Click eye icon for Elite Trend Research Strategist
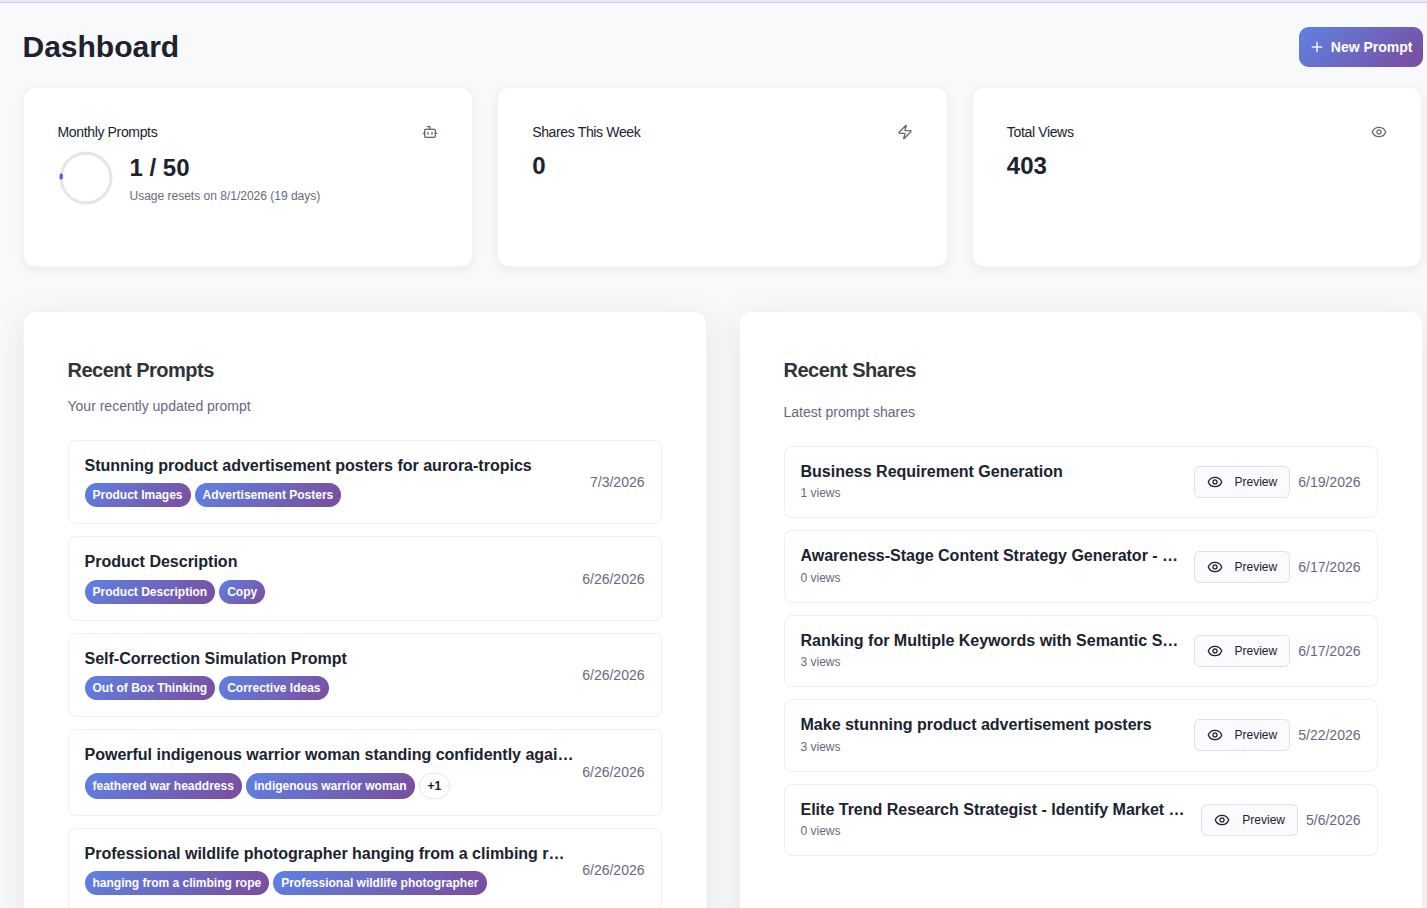Screen dimensions: 1427x908 pyautogui.click(x=1222, y=820)
